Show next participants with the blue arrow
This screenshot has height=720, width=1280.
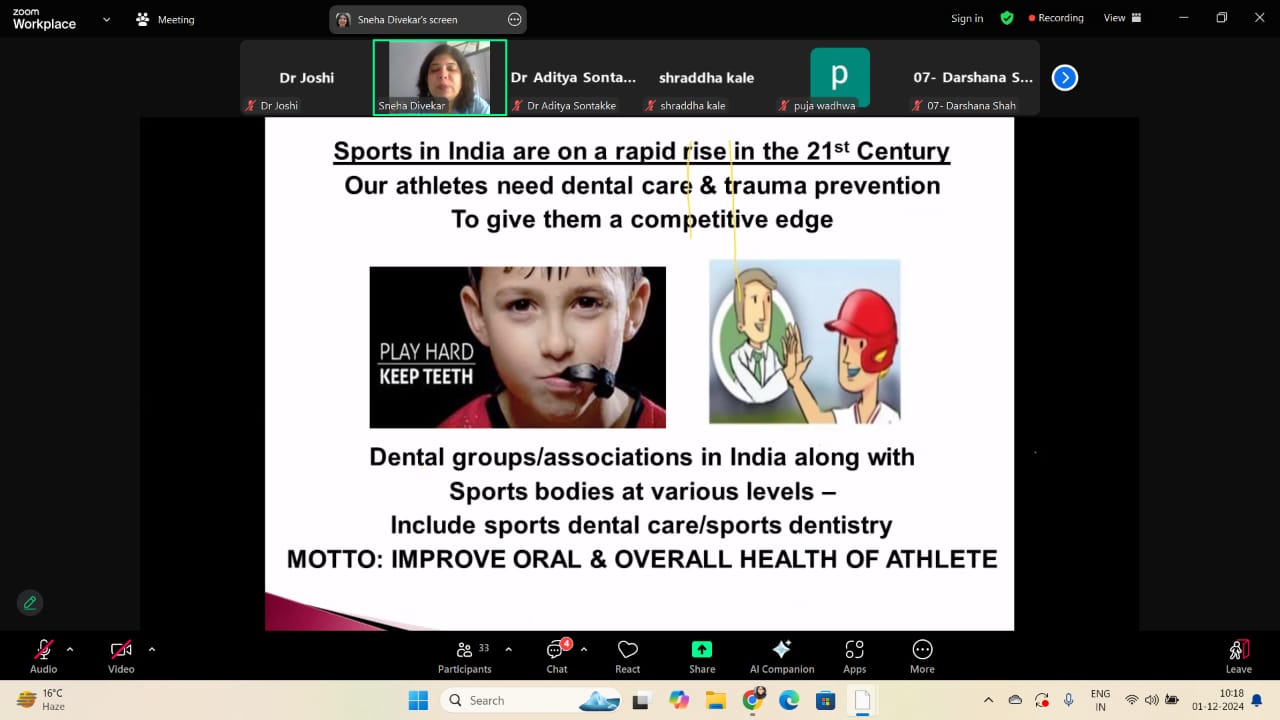click(1065, 77)
